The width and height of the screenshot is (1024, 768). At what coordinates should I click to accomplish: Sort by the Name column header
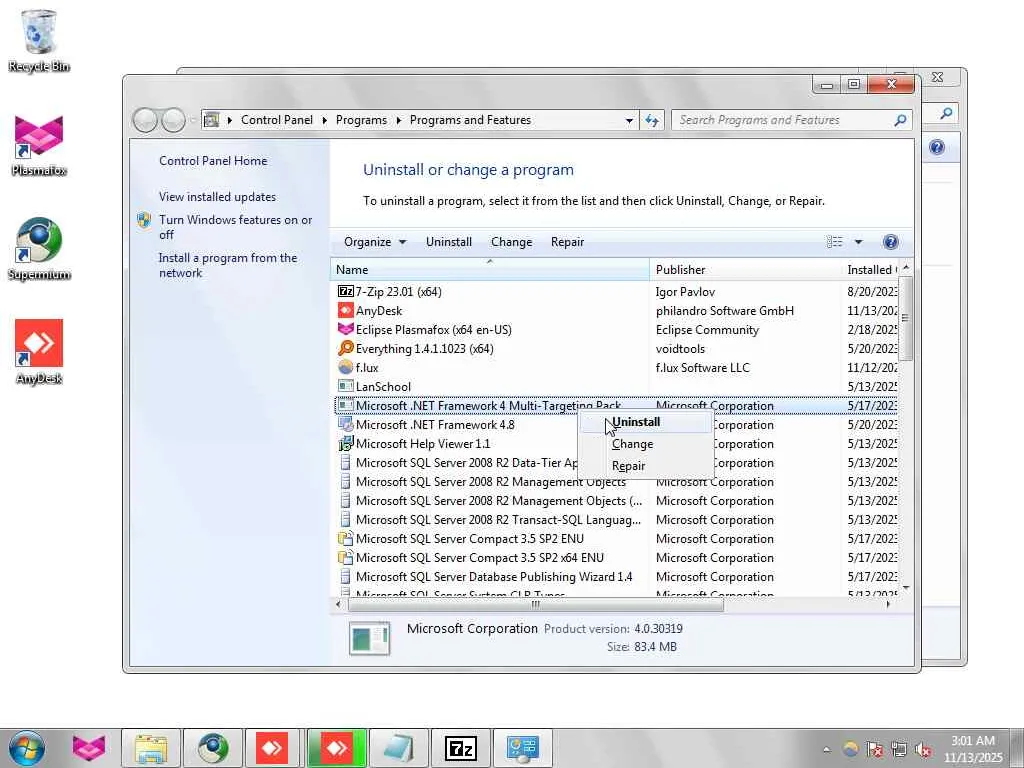click(490, 270)
